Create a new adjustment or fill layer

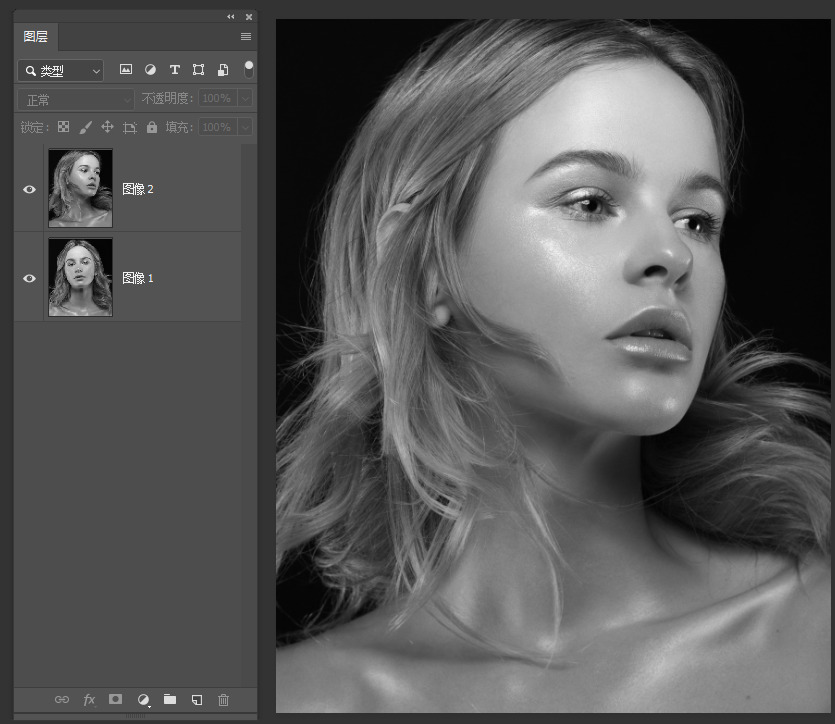143,700
